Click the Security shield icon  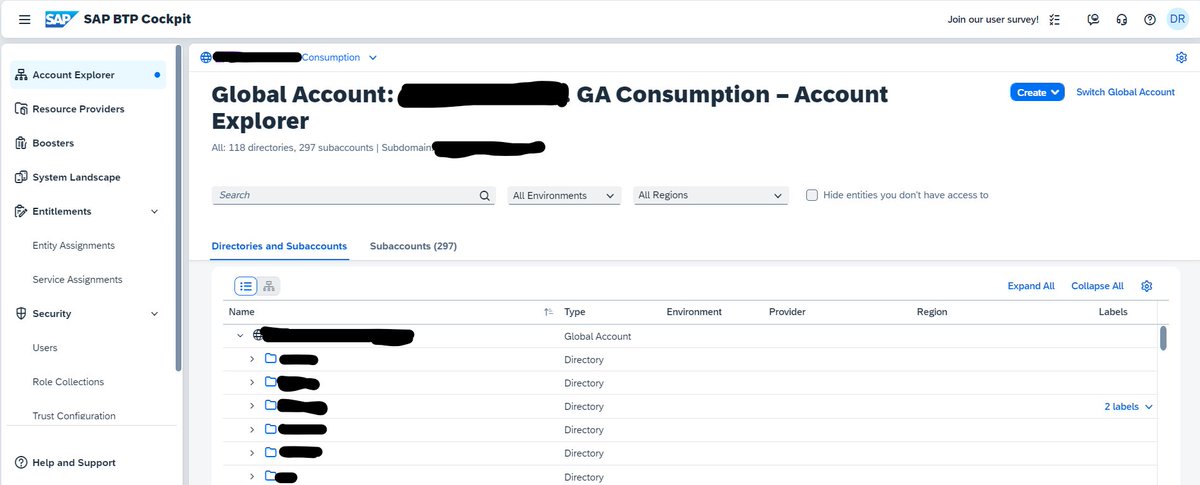click(21, 313)
